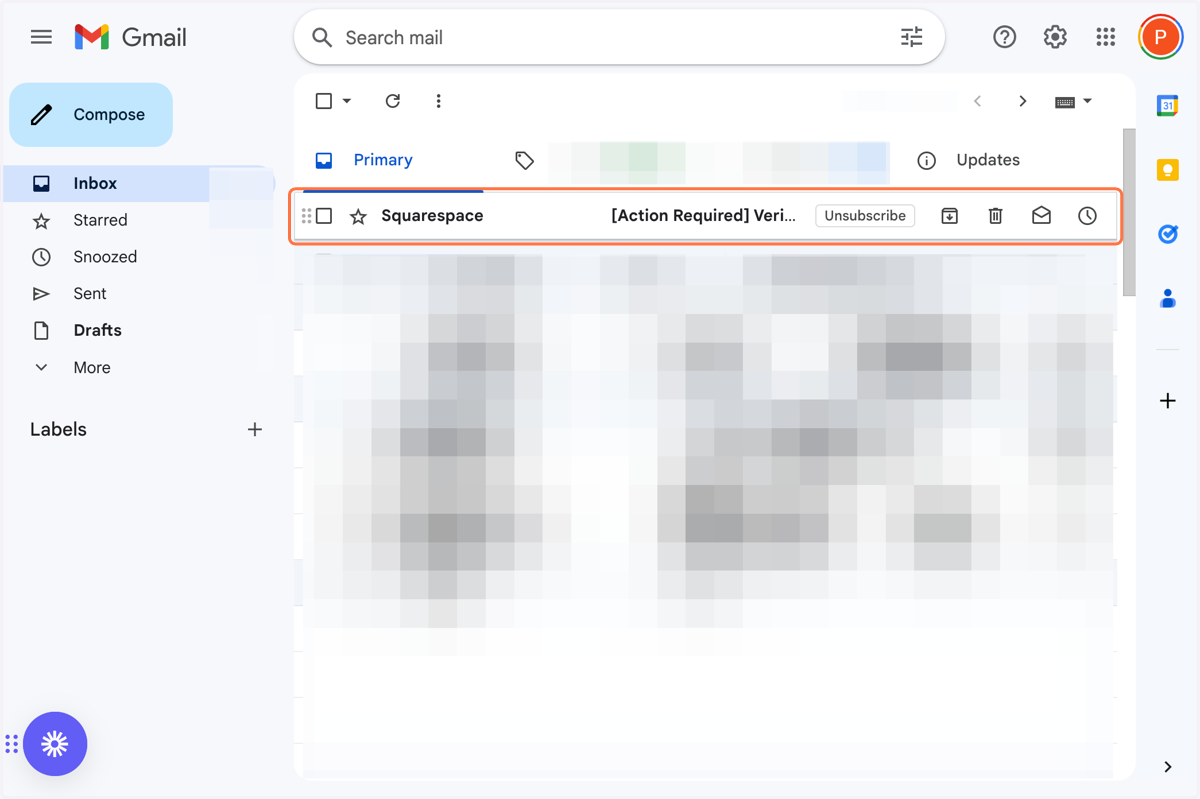The width and height of the screenshot is (1200, 799).
Task: Open the toolbar More options menu
Action: [x=438, y=101]
